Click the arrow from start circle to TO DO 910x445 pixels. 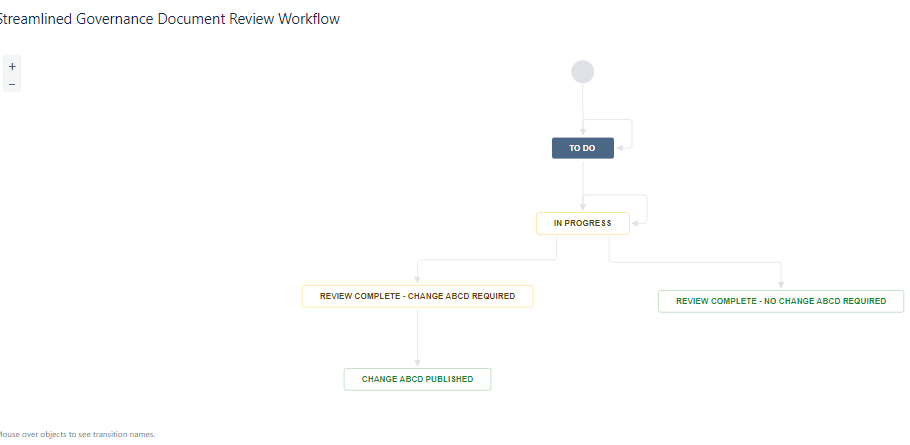click(x=582, y=110)
